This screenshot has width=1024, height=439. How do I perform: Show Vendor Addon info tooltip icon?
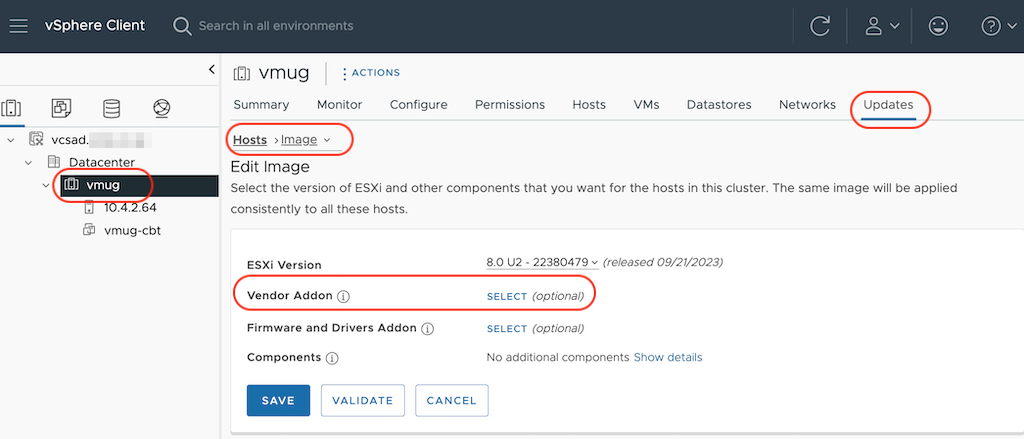tap(344, 297)
